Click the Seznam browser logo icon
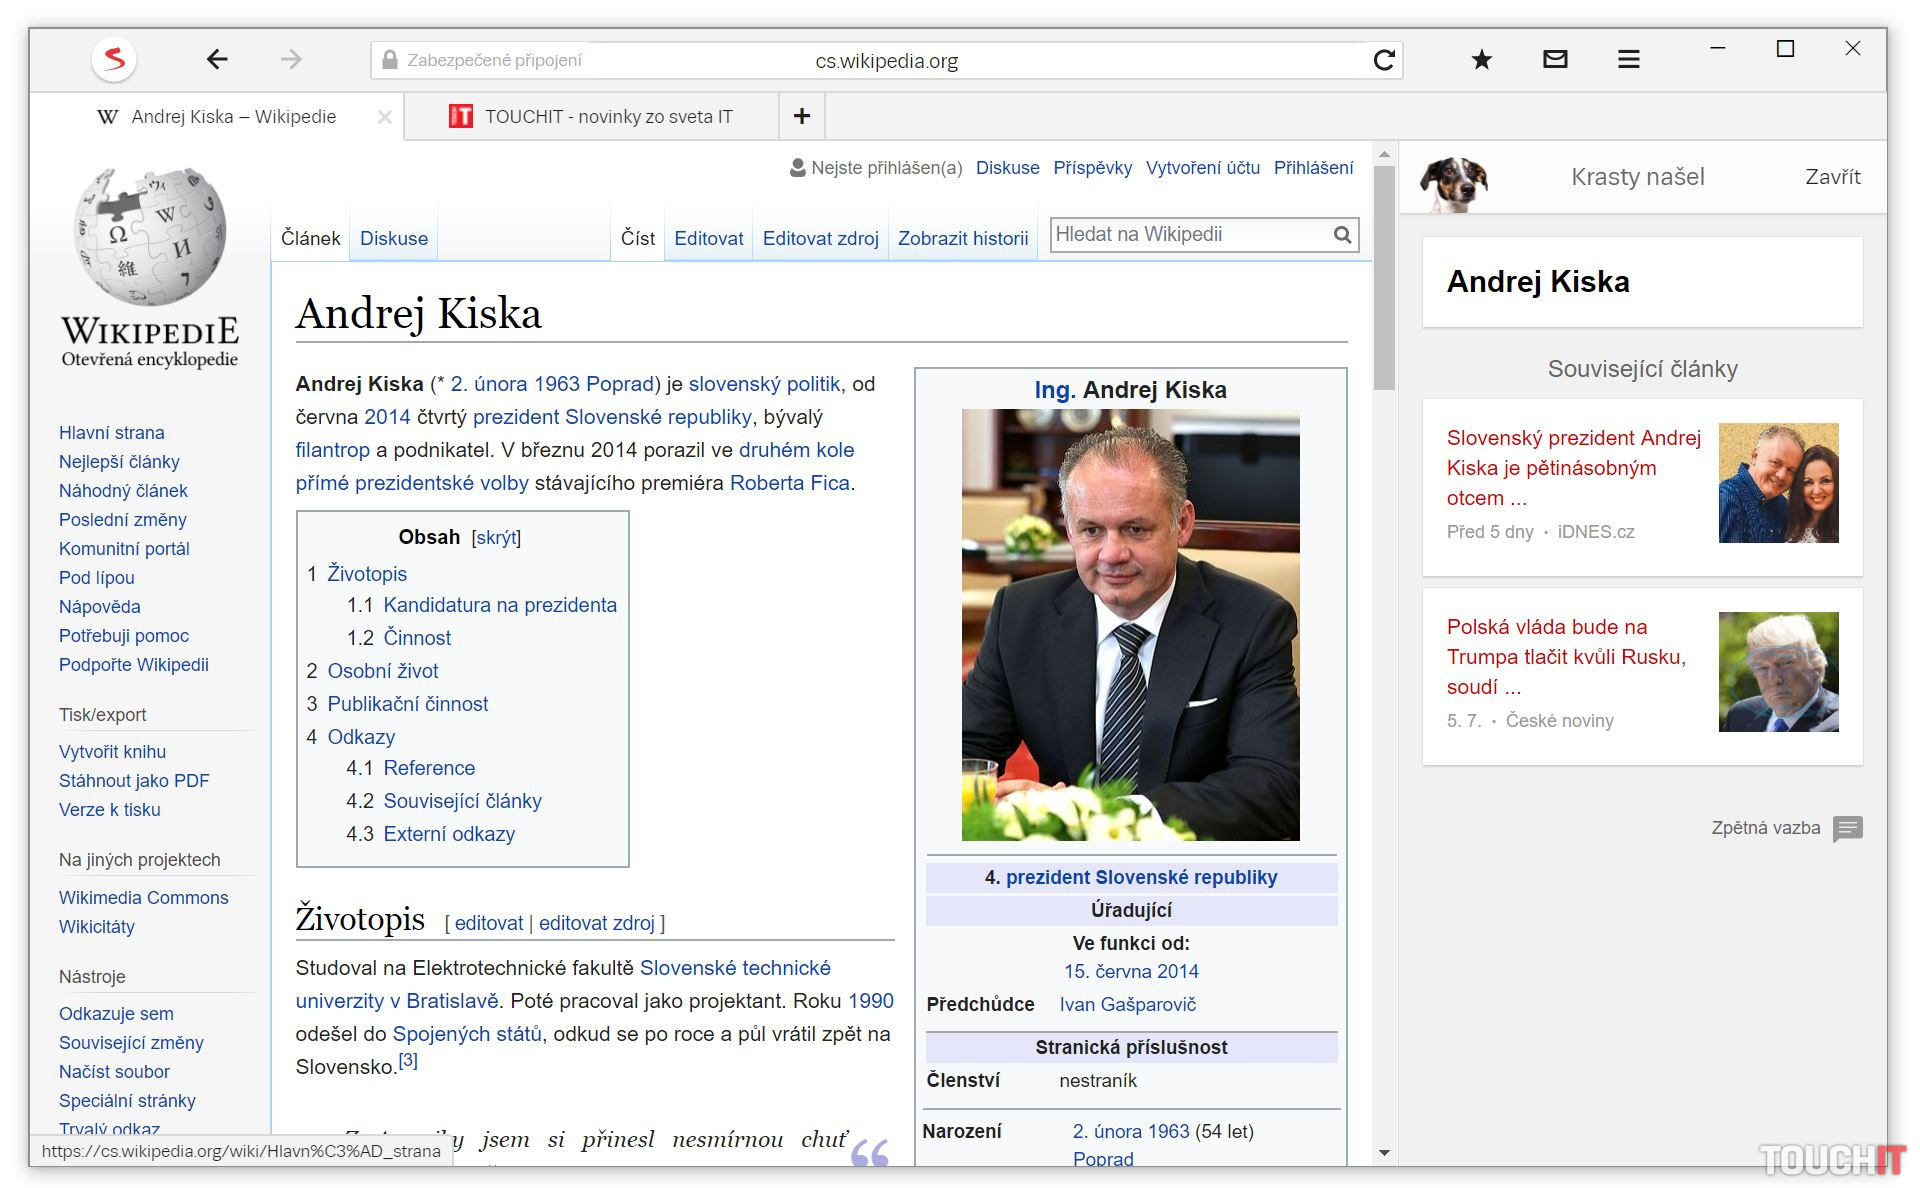The width and height of the screenshot is (1920, 1188). (x=114, y=59)
